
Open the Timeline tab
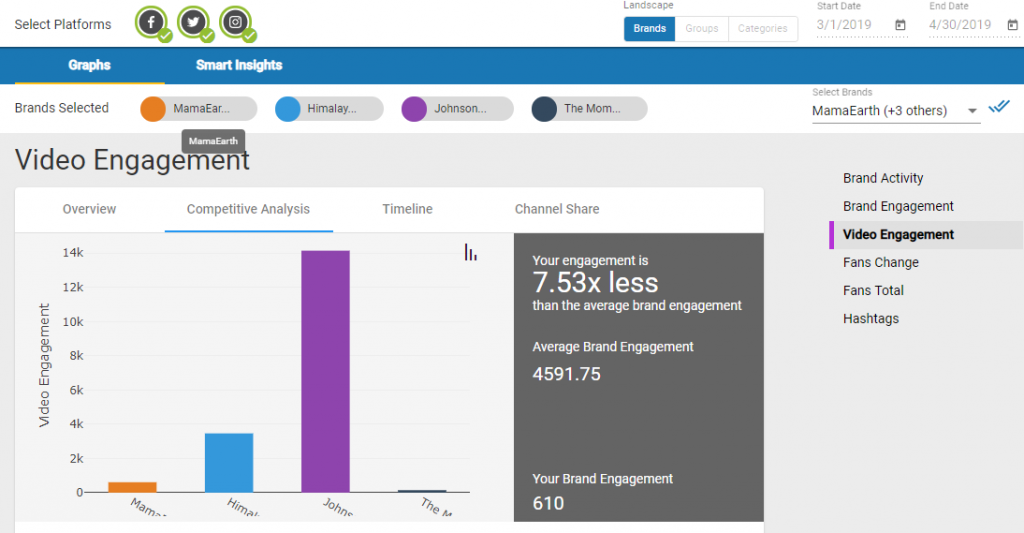point(408,209)
